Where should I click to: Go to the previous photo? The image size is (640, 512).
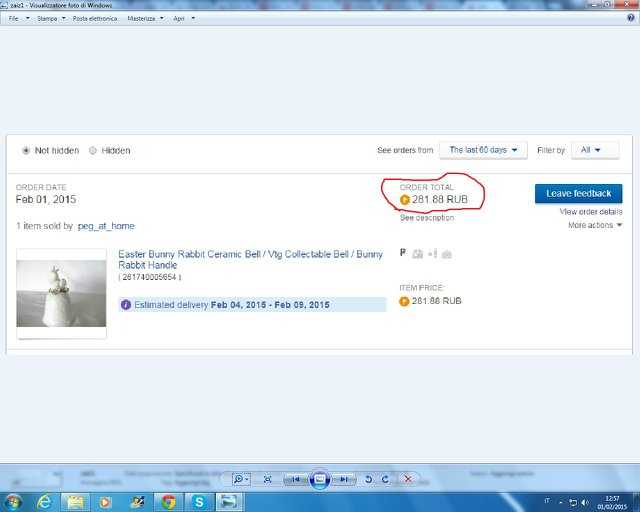coord(295,480)
